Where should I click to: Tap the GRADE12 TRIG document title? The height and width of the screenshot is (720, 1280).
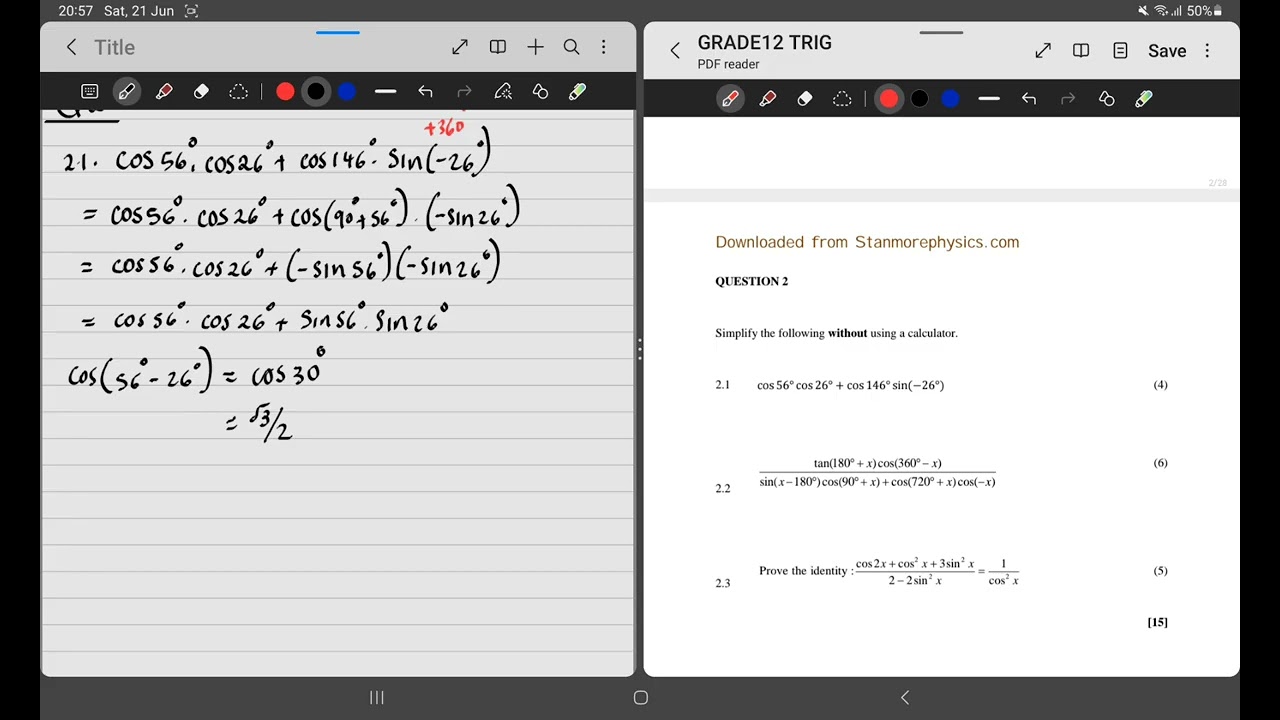(x=764, y=42)
